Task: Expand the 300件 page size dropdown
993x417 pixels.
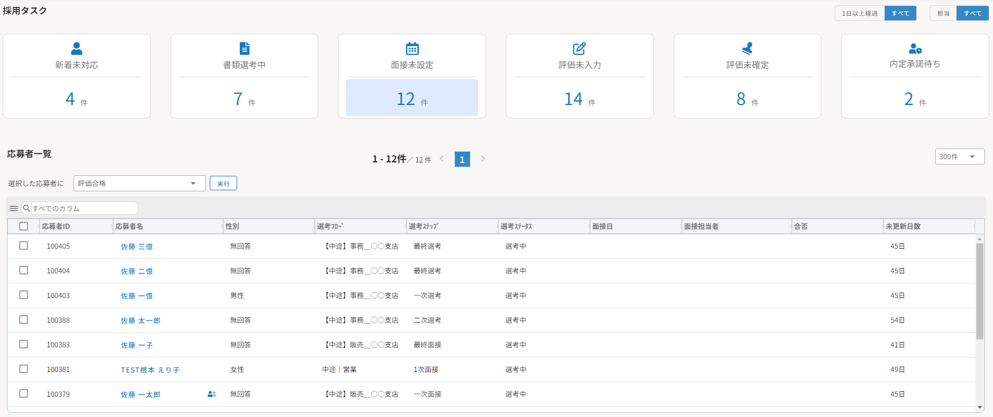Action: tap(959, 157)
